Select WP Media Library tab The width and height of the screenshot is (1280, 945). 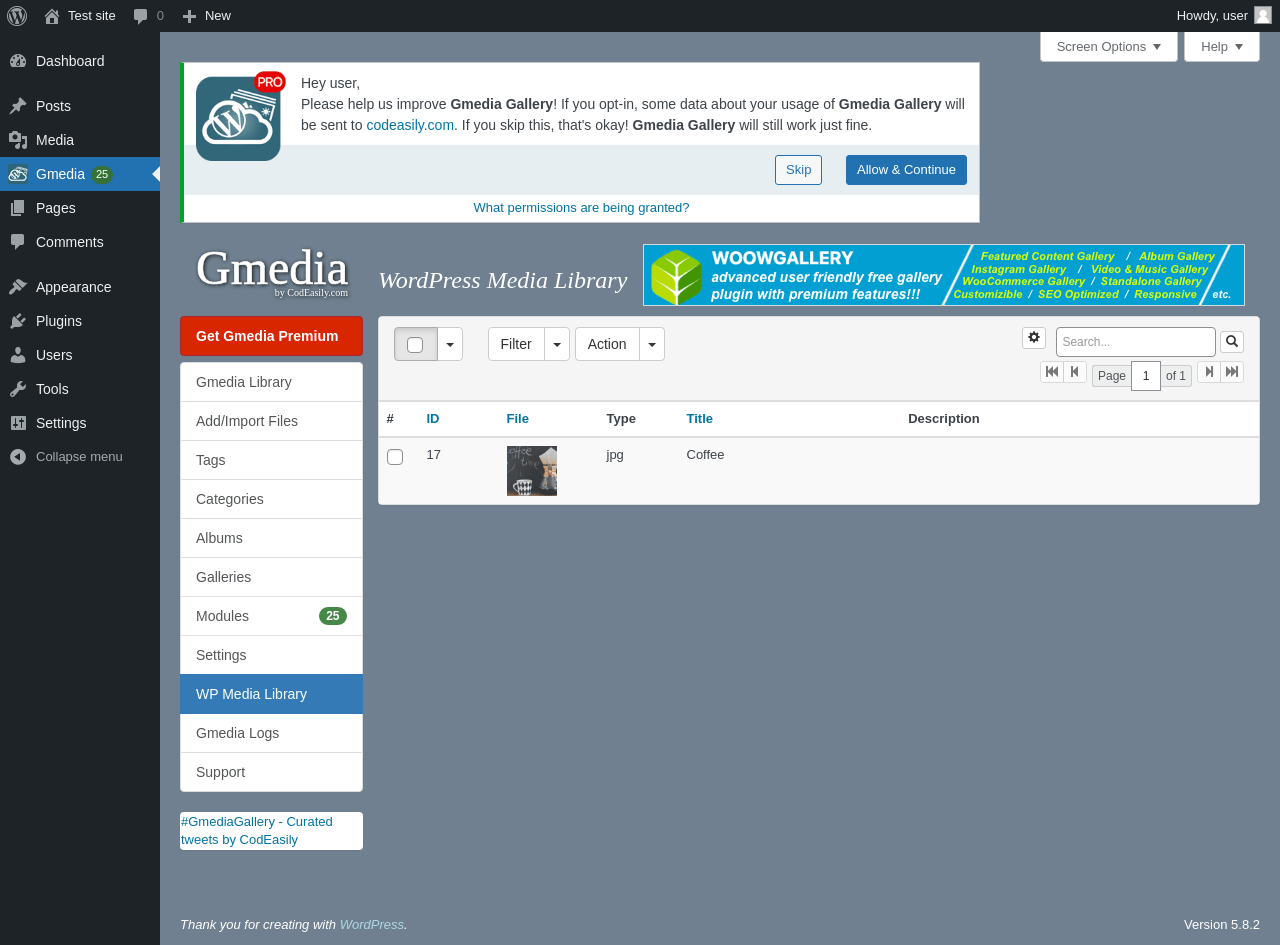[x=271, y=694]
